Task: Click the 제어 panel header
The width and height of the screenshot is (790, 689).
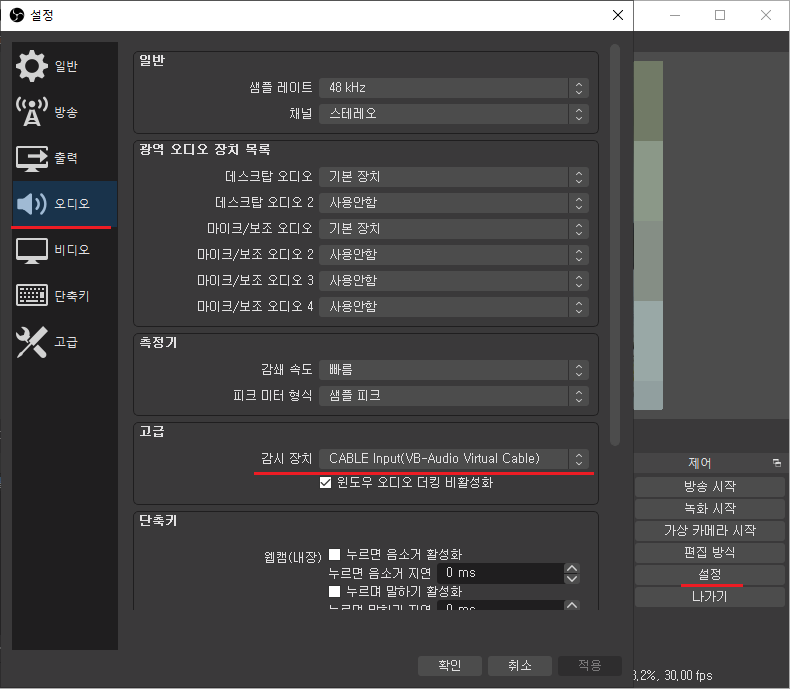Action: [700, 463]
